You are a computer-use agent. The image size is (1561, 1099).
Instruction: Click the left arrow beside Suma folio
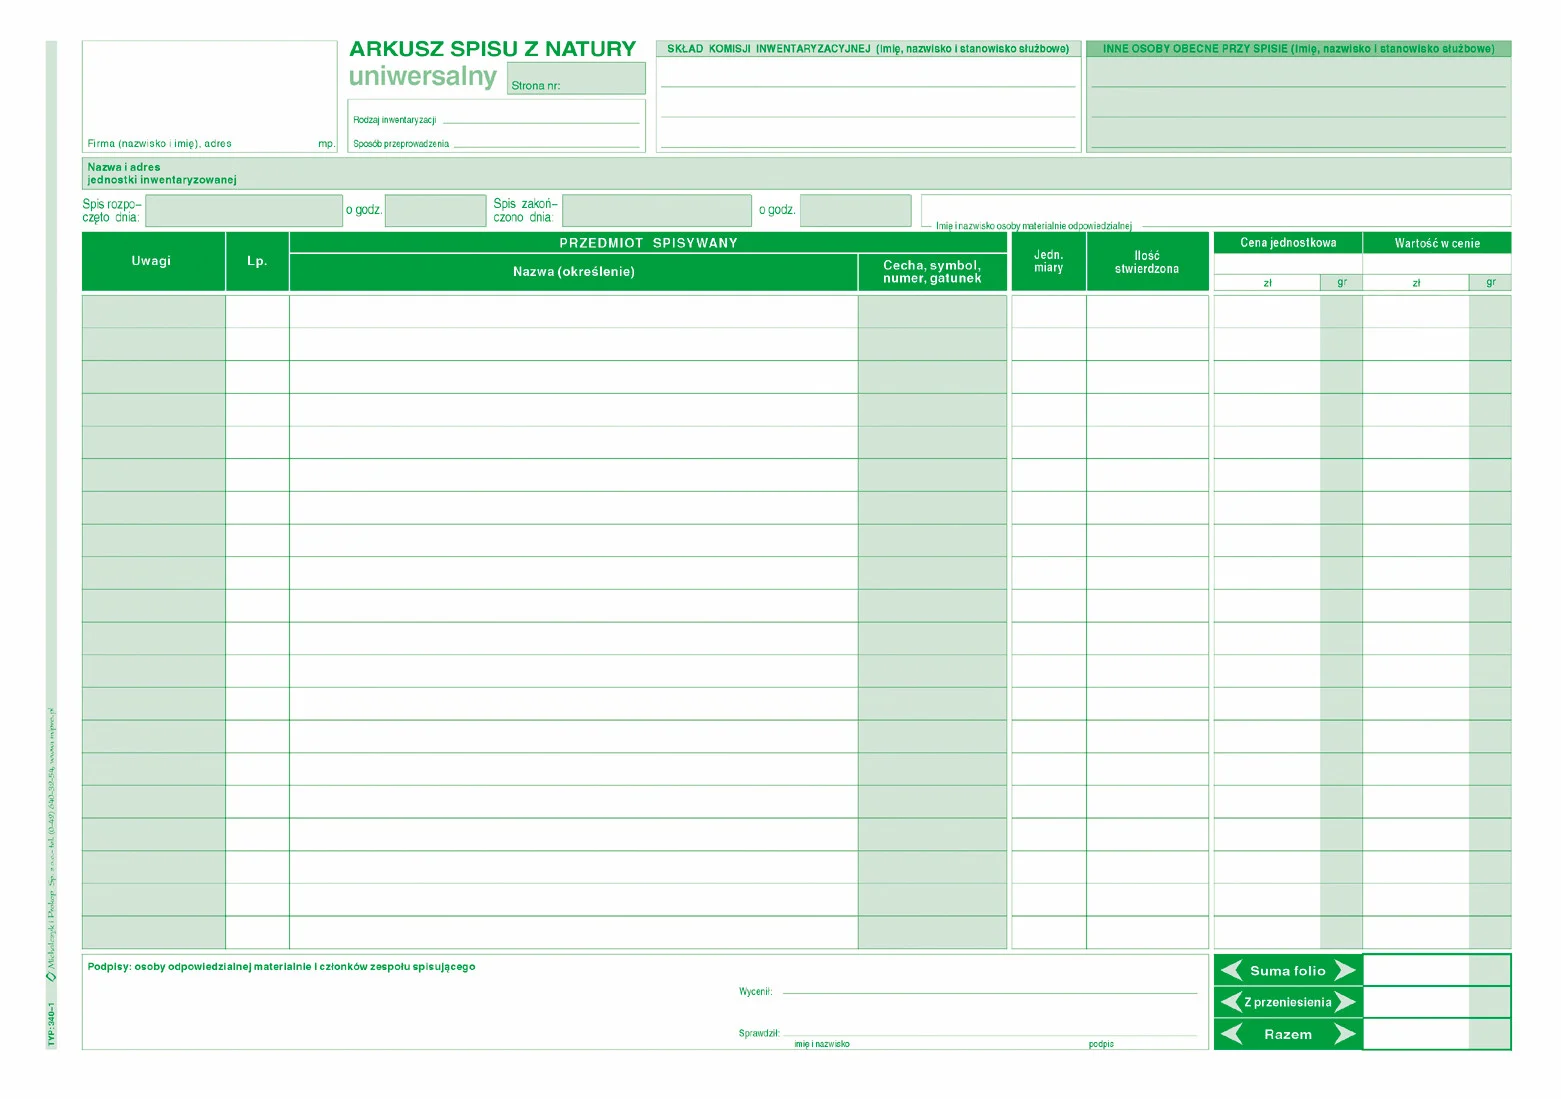tap(1232, 970)
